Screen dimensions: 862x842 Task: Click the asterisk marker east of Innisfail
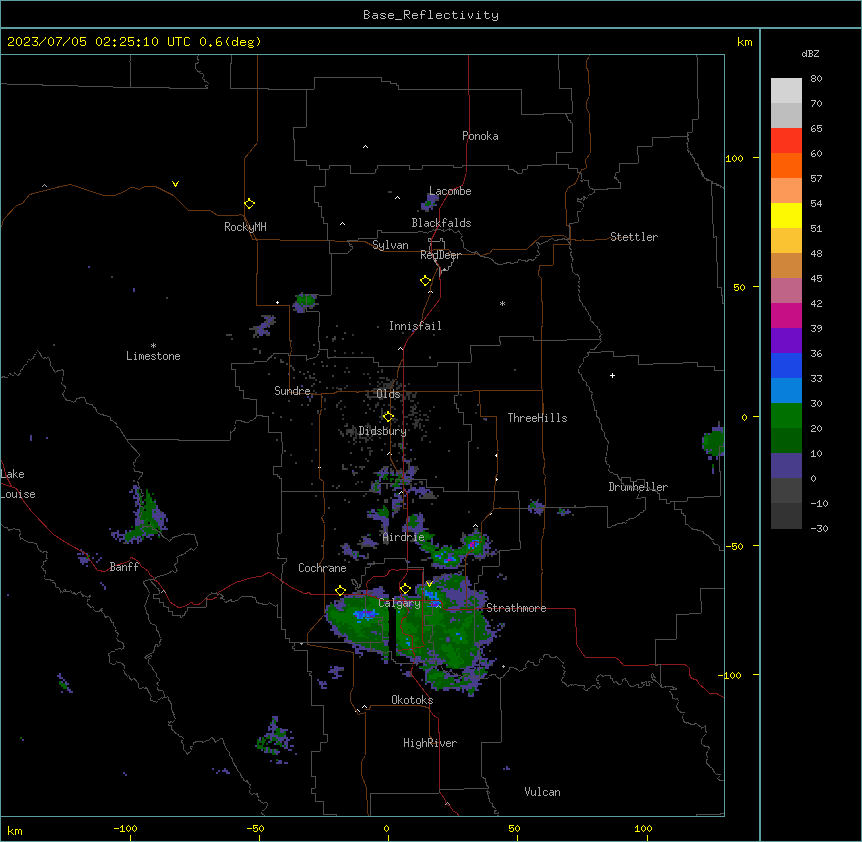coord(502,303)
